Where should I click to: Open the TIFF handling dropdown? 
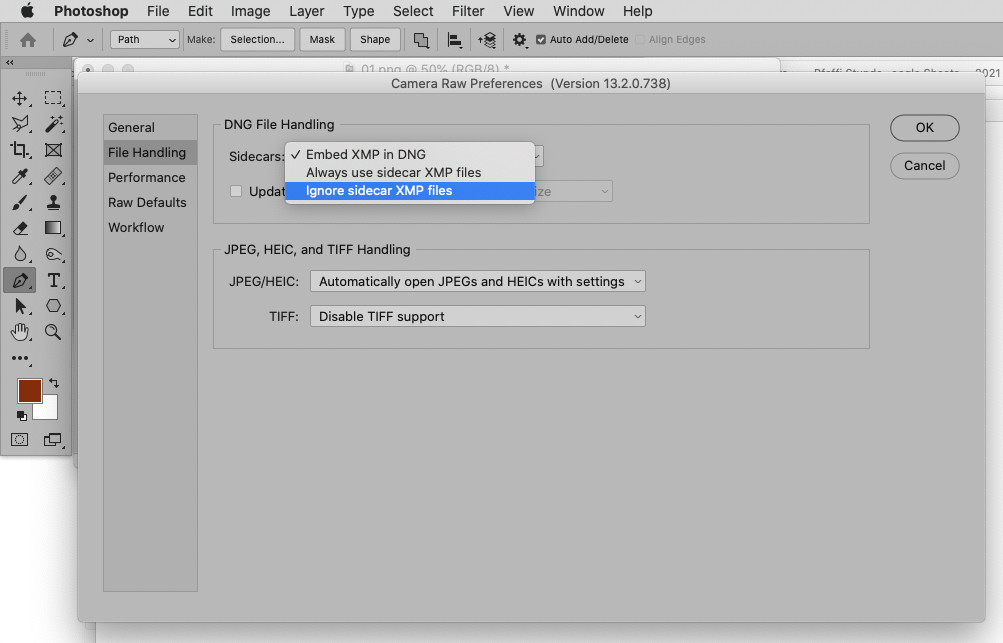tap(477, 316)
